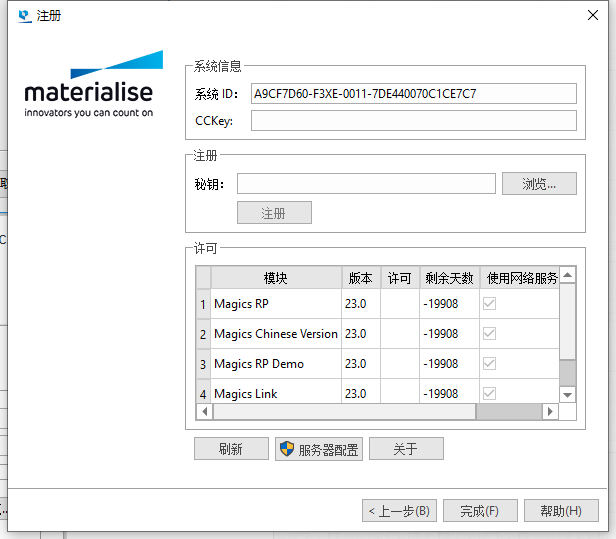Viewport: 616px width, 539px height.
Task: Click the shield icon on 服务器配置 button
Action: pos(287,449)
